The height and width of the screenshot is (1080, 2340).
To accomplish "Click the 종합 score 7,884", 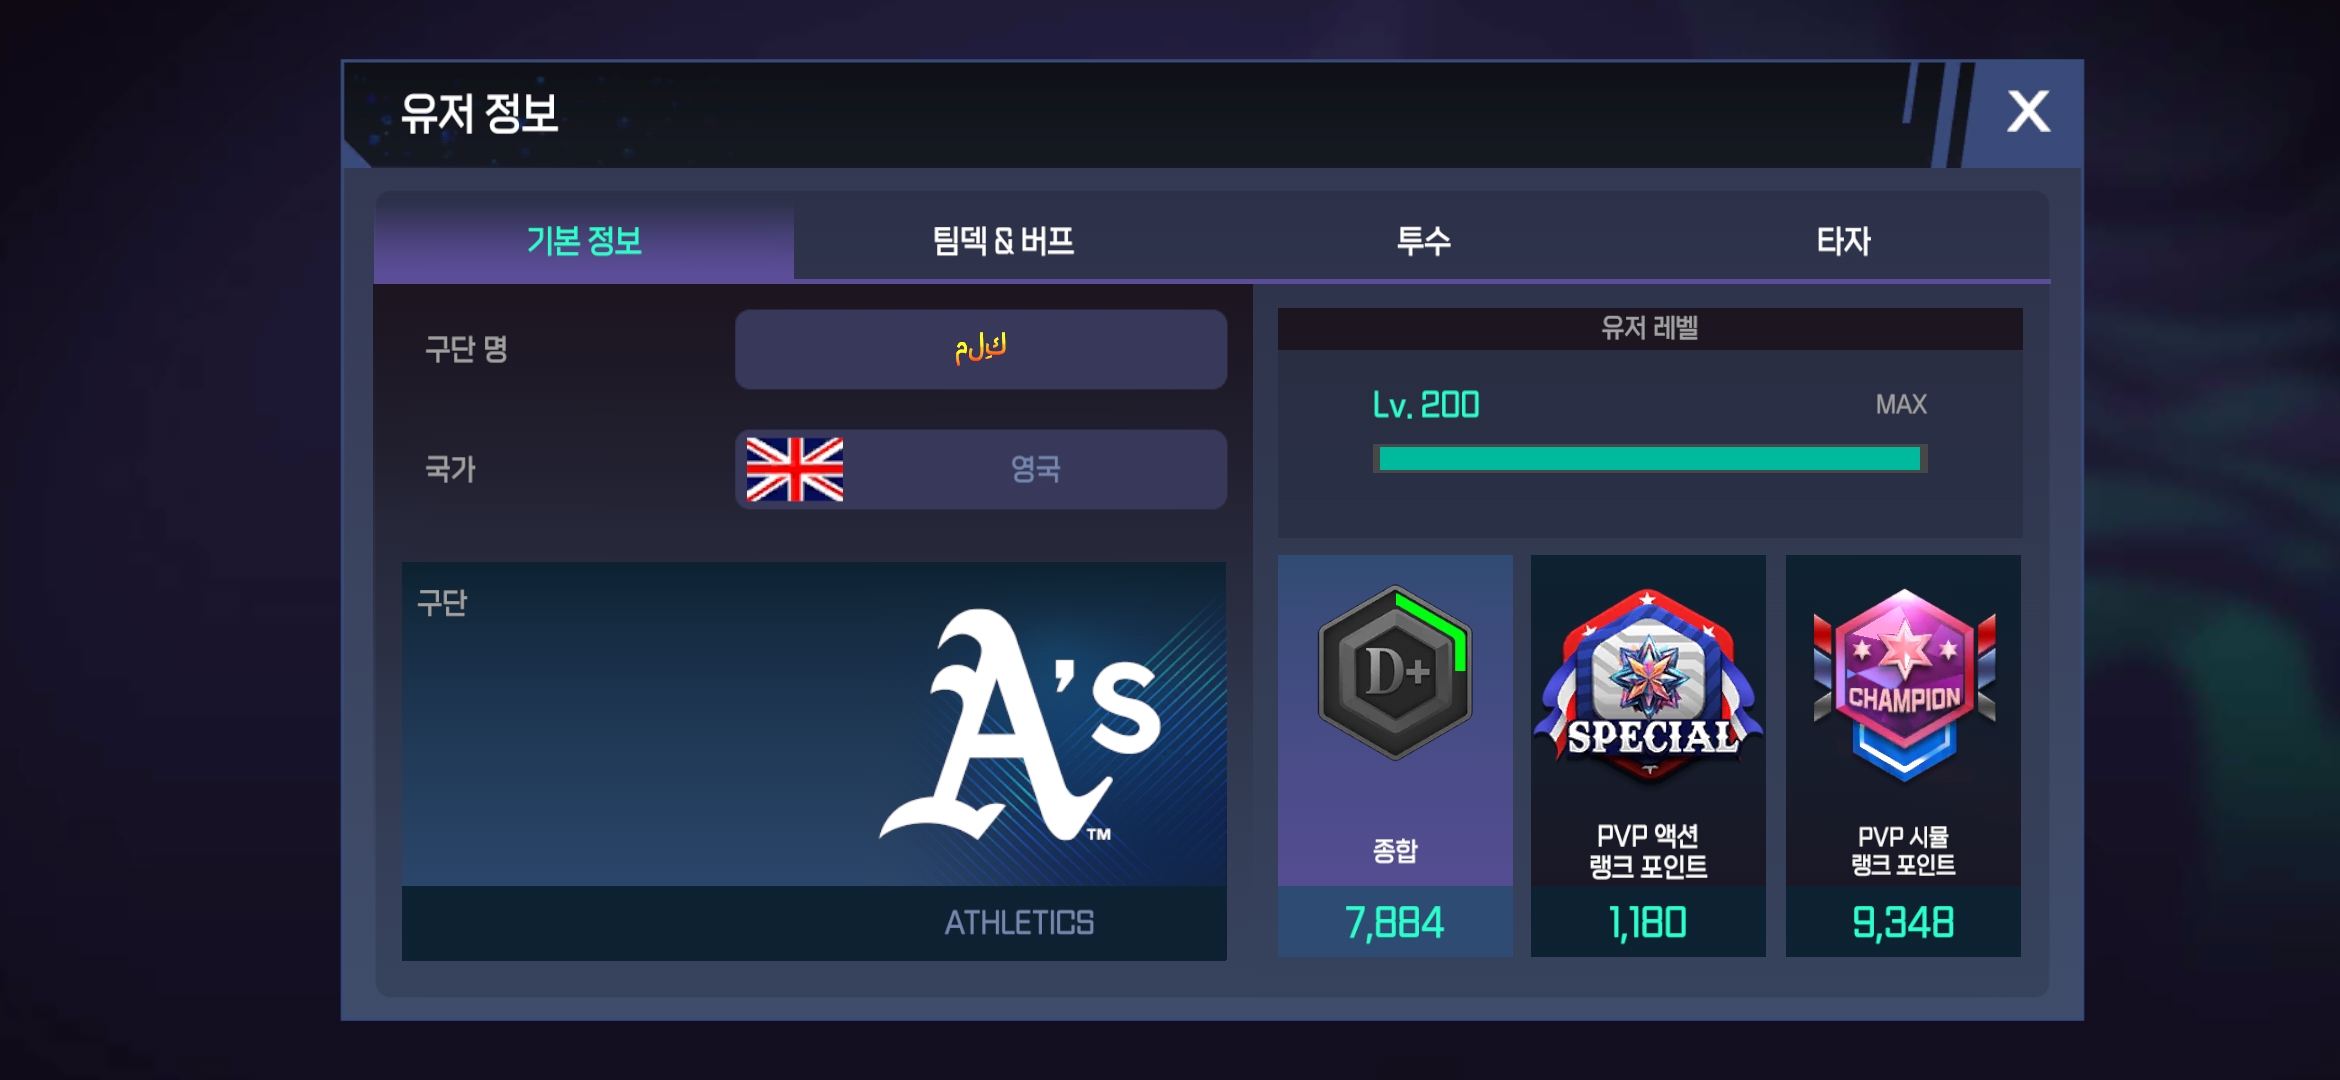I will [x=1395, y=922].
